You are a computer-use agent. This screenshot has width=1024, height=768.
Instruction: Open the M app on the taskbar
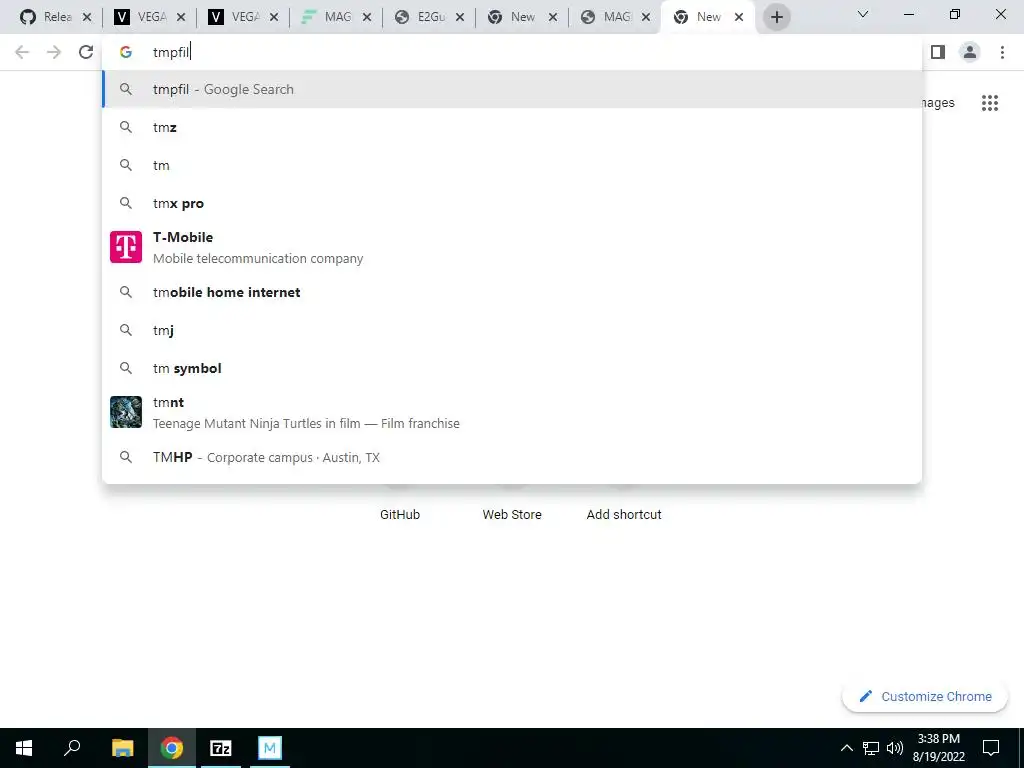click(270, 748)
